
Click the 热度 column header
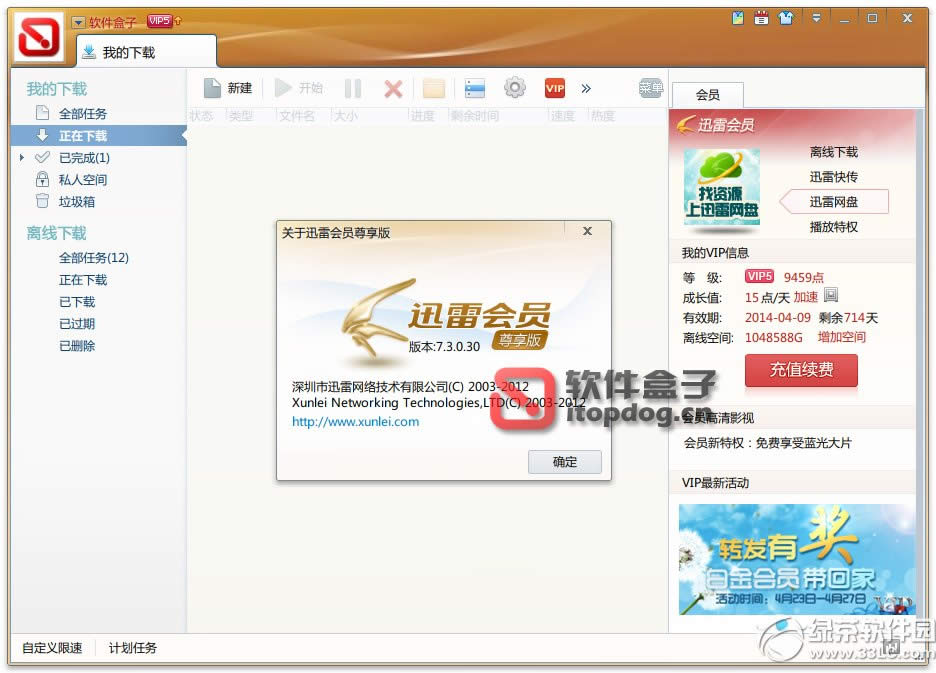tap(603, 116)
